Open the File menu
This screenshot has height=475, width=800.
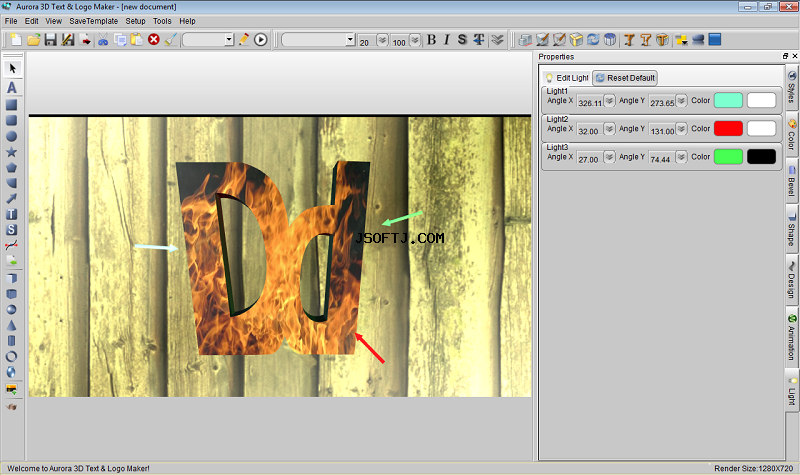(11, 21)
